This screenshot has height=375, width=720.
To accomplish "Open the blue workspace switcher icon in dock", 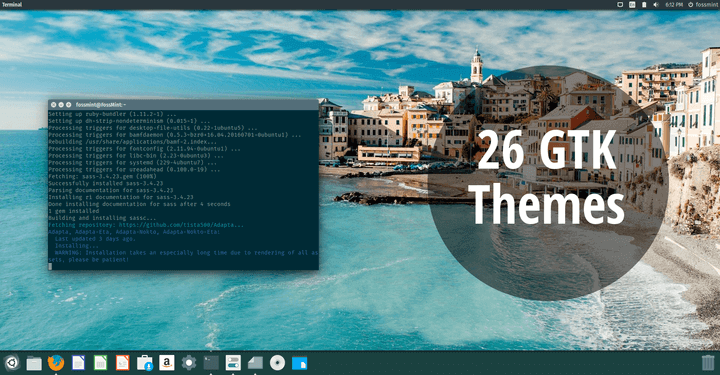I will click(299, 363).
